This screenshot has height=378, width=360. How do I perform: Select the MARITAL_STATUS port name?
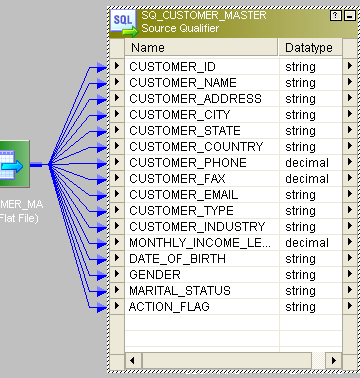180,291
